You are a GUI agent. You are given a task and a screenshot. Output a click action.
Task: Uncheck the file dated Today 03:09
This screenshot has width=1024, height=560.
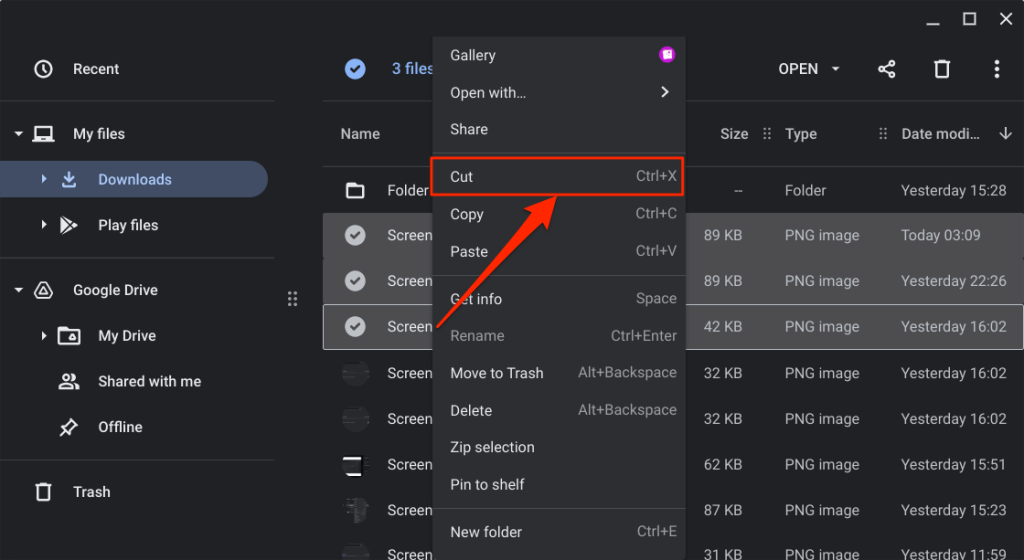[355, 235]
